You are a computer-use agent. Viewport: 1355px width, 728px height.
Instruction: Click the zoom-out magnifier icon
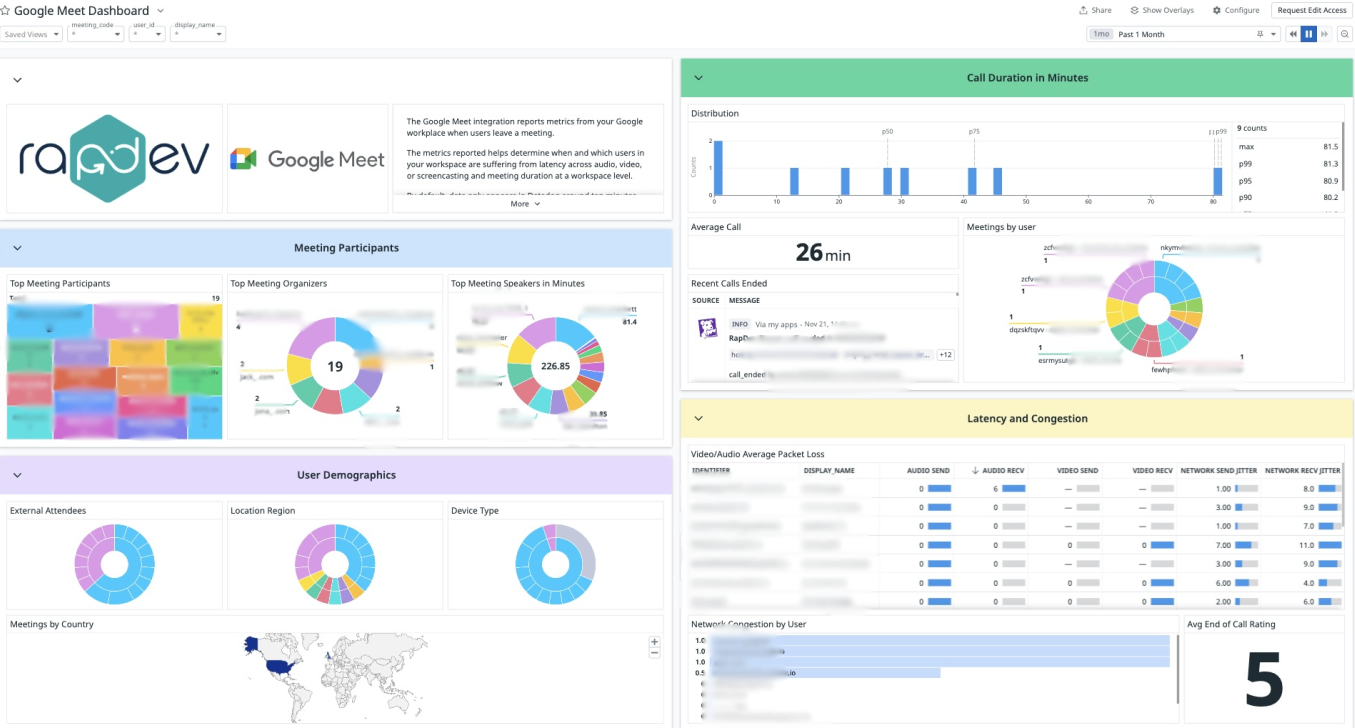tap(1345, 34)
